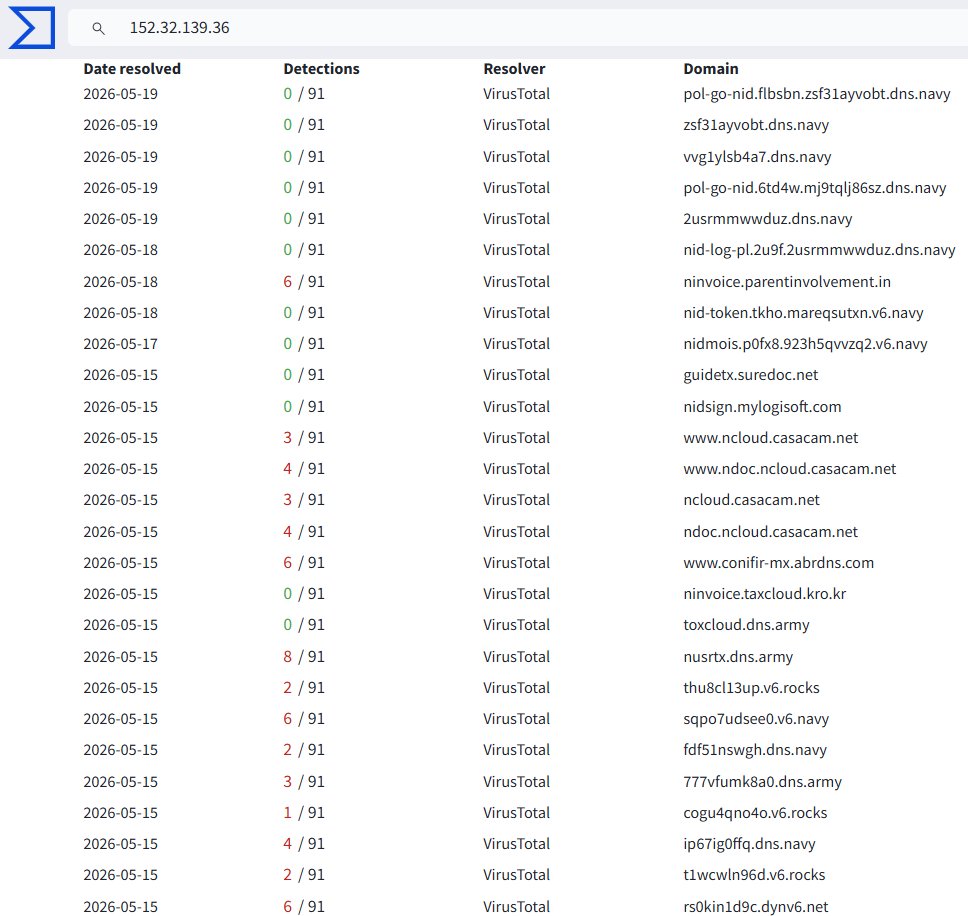Open domain guidetx.suredoc.net
This screenshot has height=916, width=968.
click(750, 375)
